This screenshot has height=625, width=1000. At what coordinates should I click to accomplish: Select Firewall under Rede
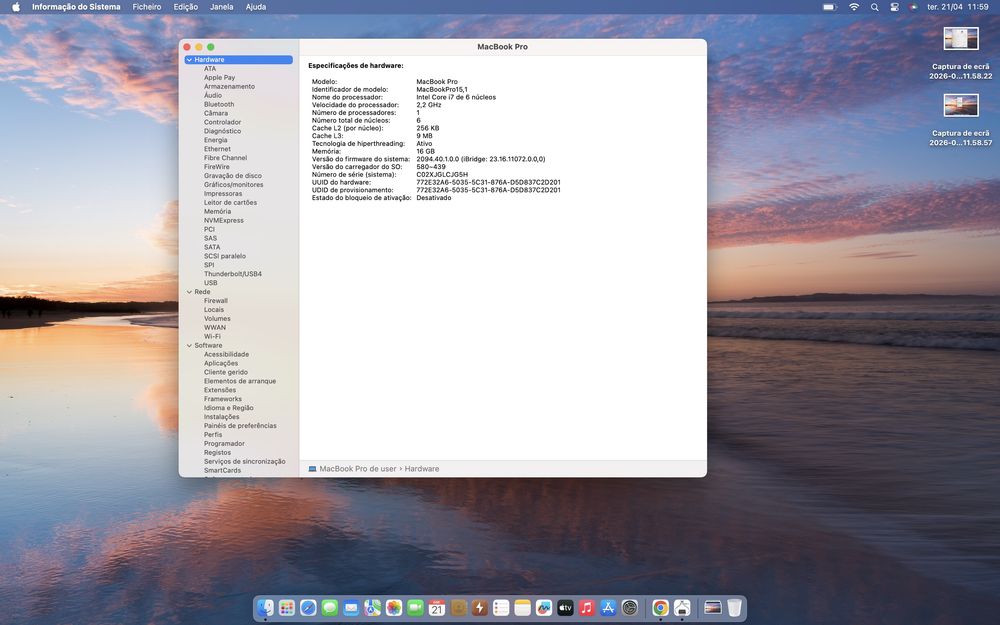(216, 301)
